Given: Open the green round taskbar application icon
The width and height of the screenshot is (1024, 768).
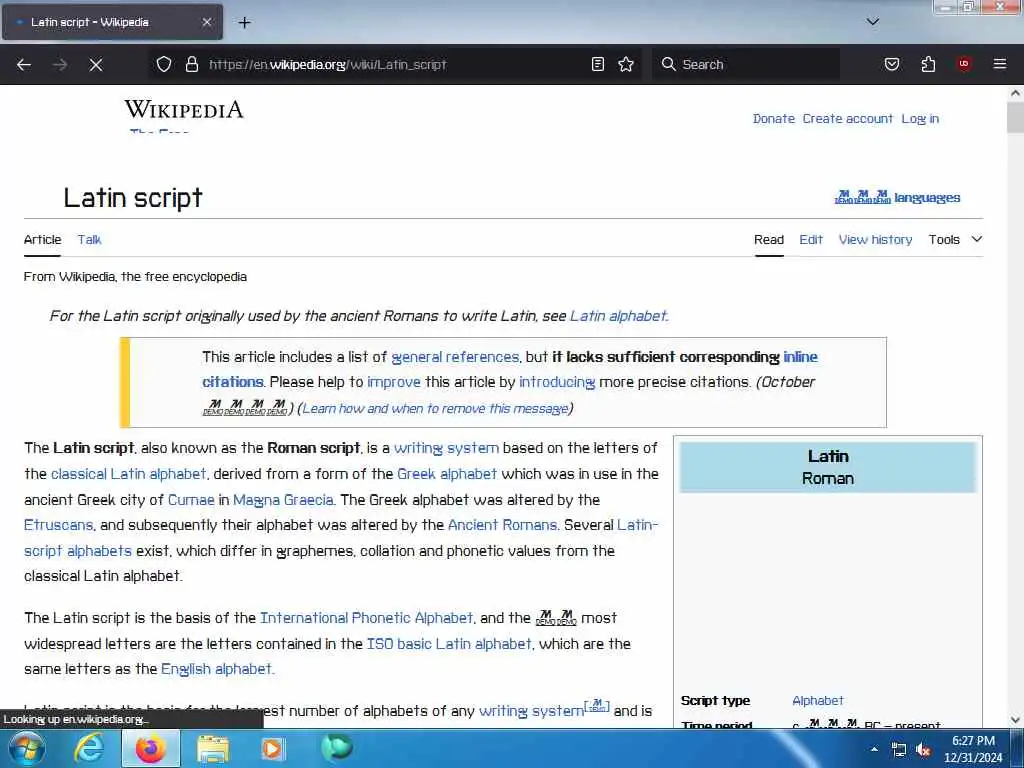Looking at the screenshot, I should click(x=336, y=748).
